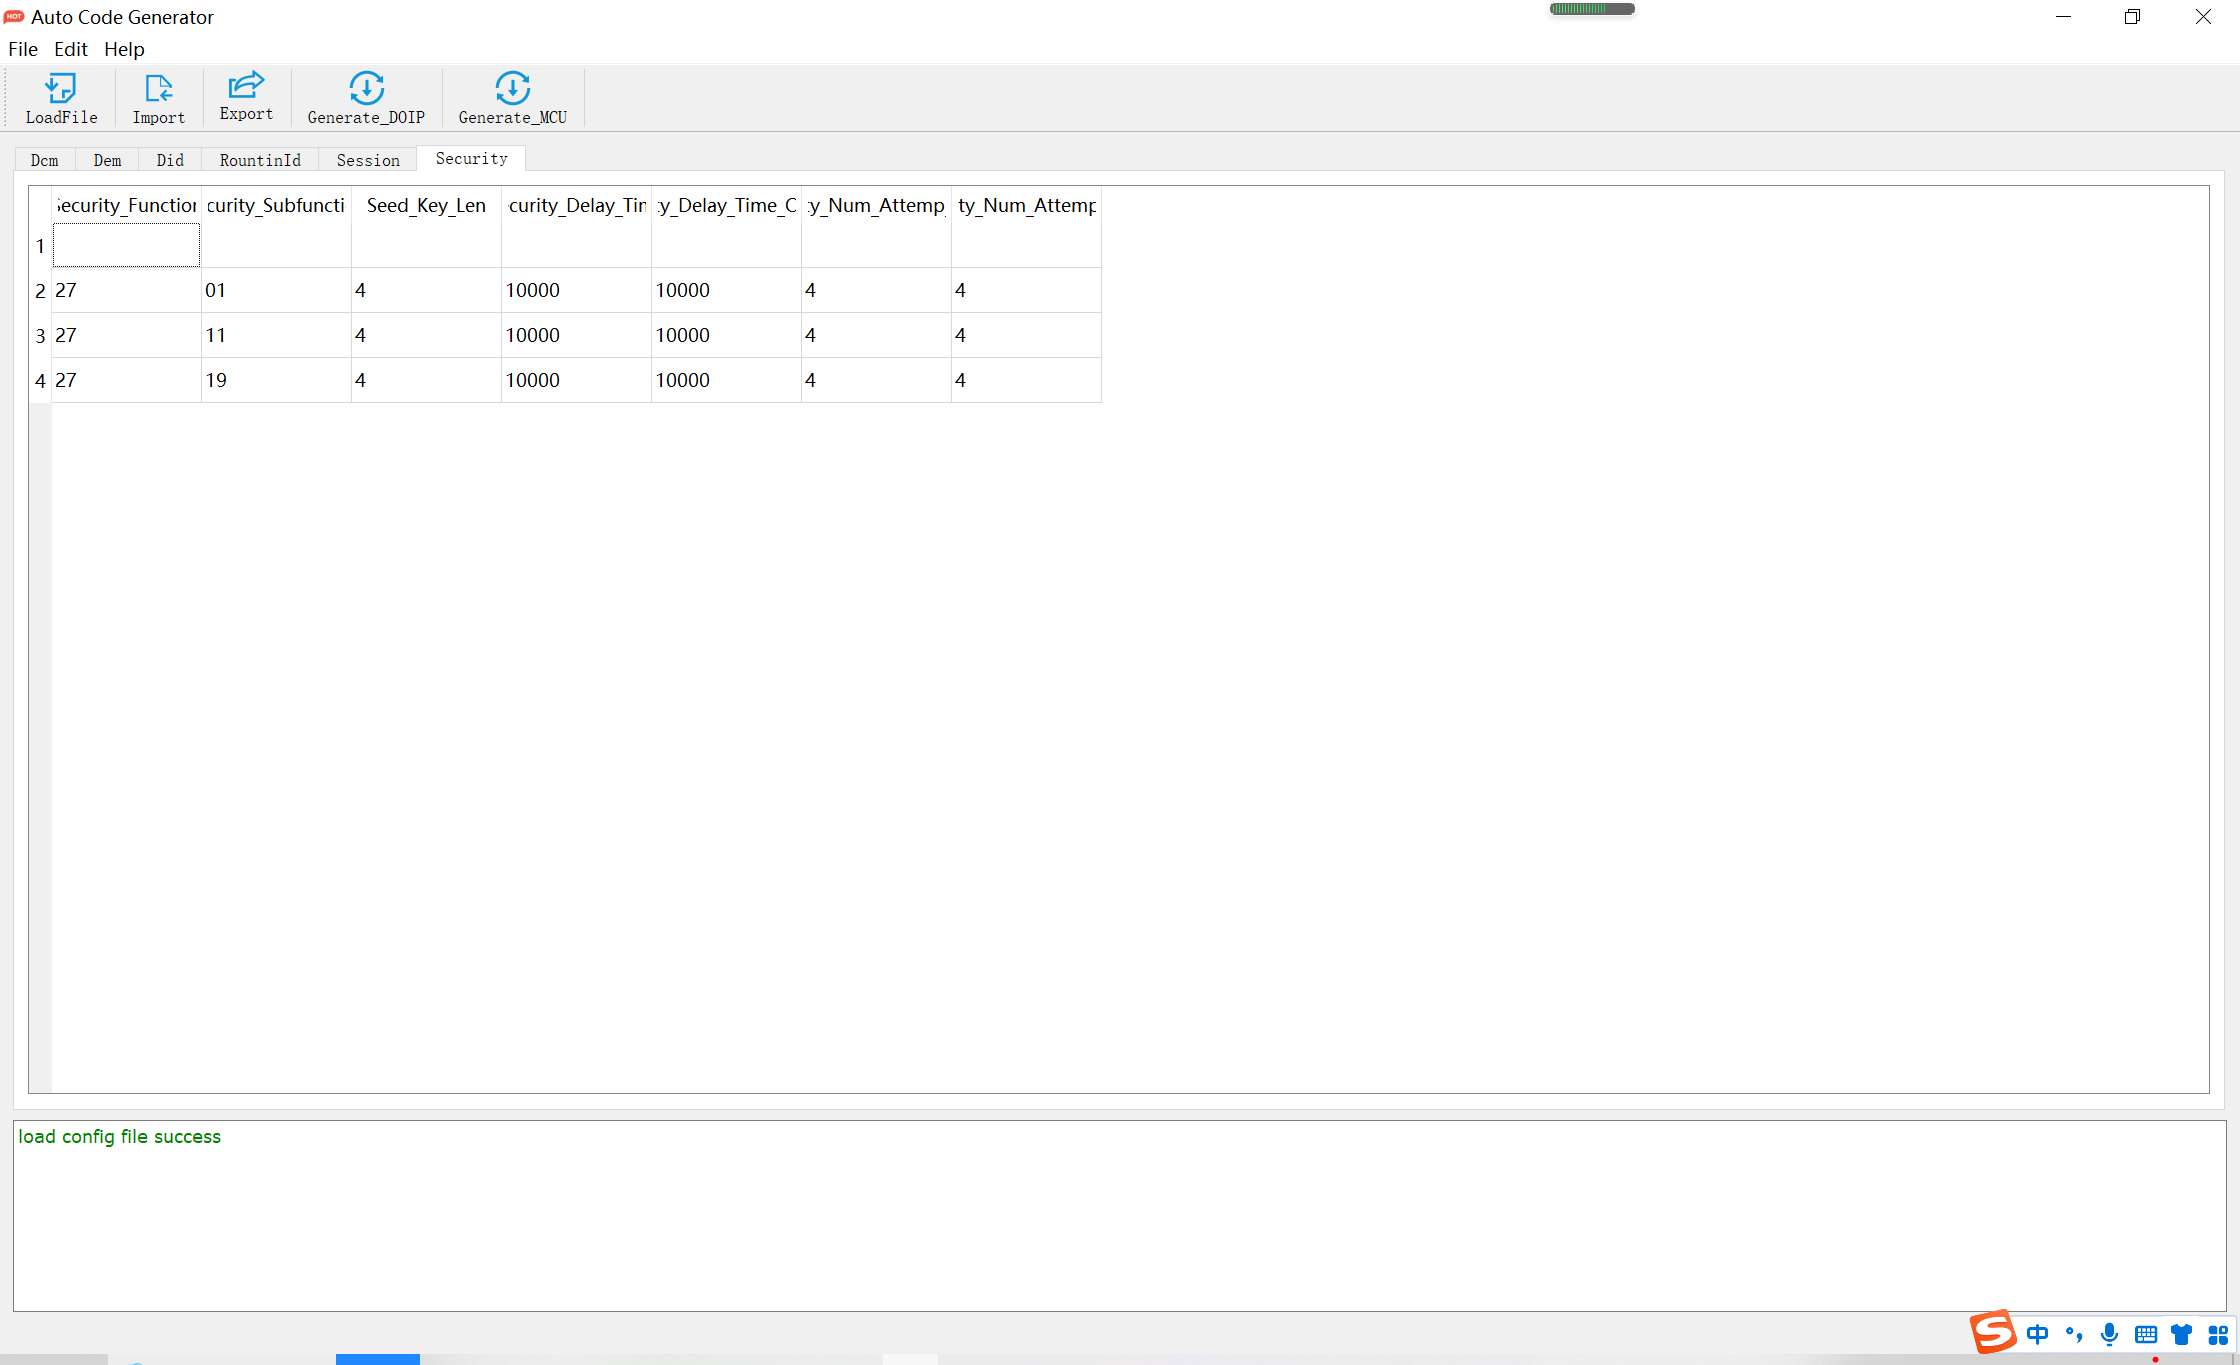
Task: Click the Export toolbar icon
Action: tap(246, 96)
